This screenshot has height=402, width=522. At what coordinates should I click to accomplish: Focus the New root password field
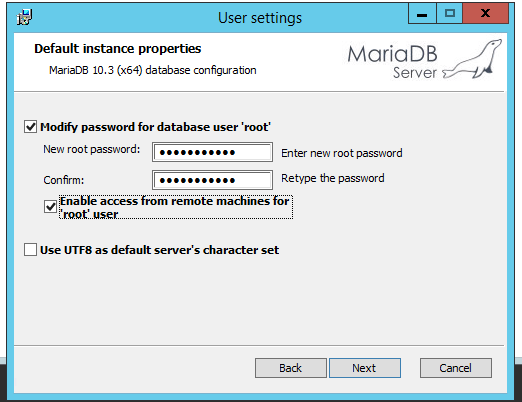tap(212, 152)
